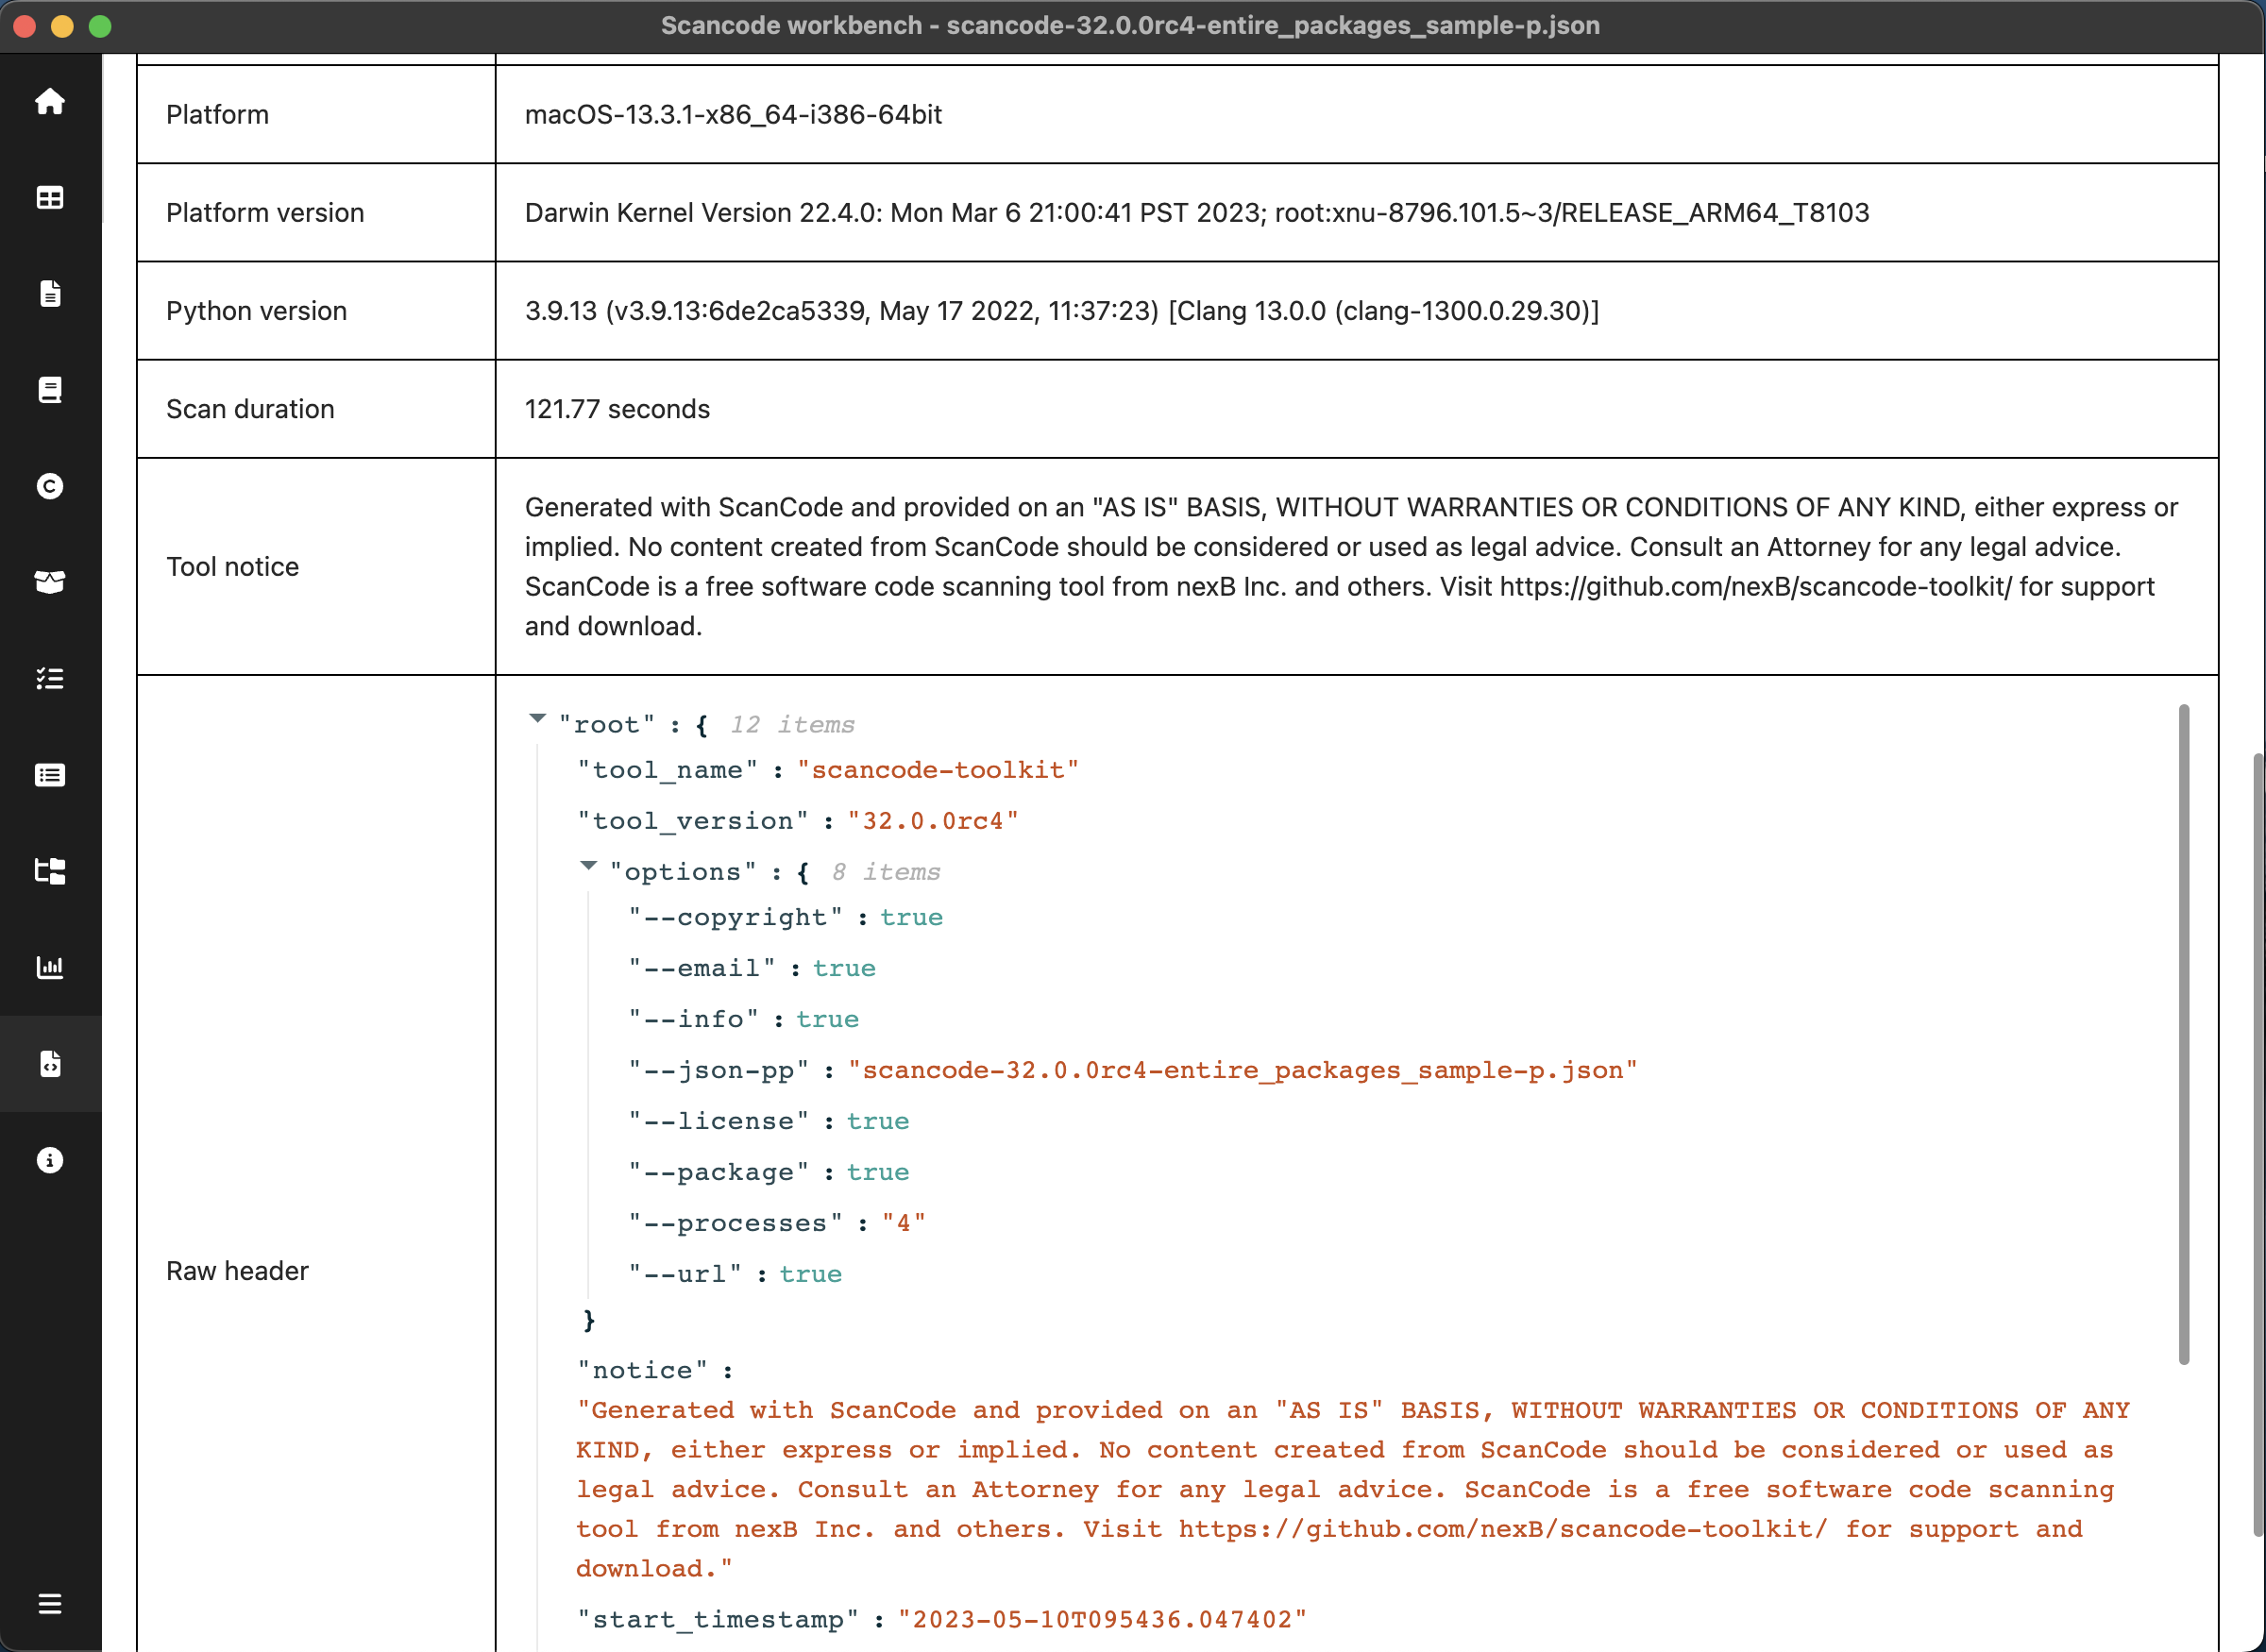
Task: Open the License explorer book icon
Action: (50, 390)
